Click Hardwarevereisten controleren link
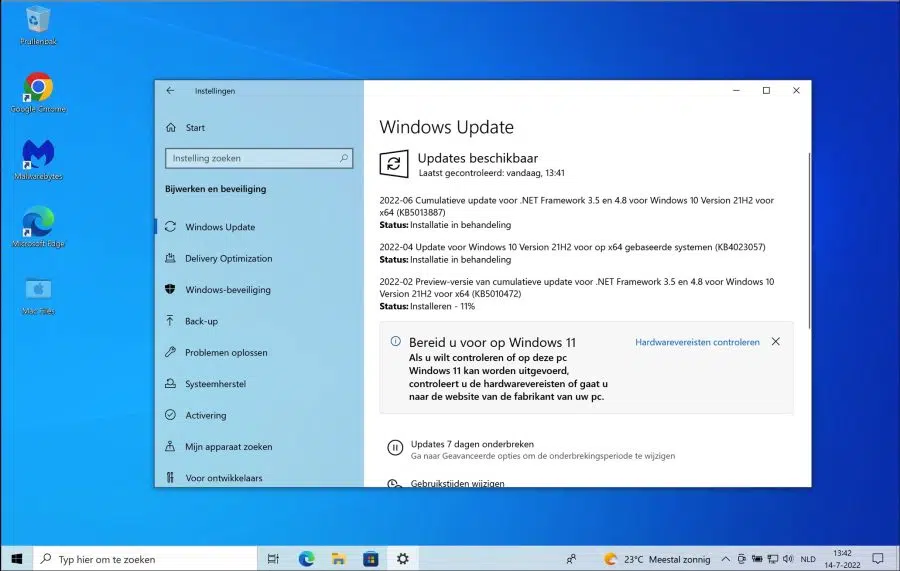This screenshot has height=571, width=900. (x=697, y=342)
